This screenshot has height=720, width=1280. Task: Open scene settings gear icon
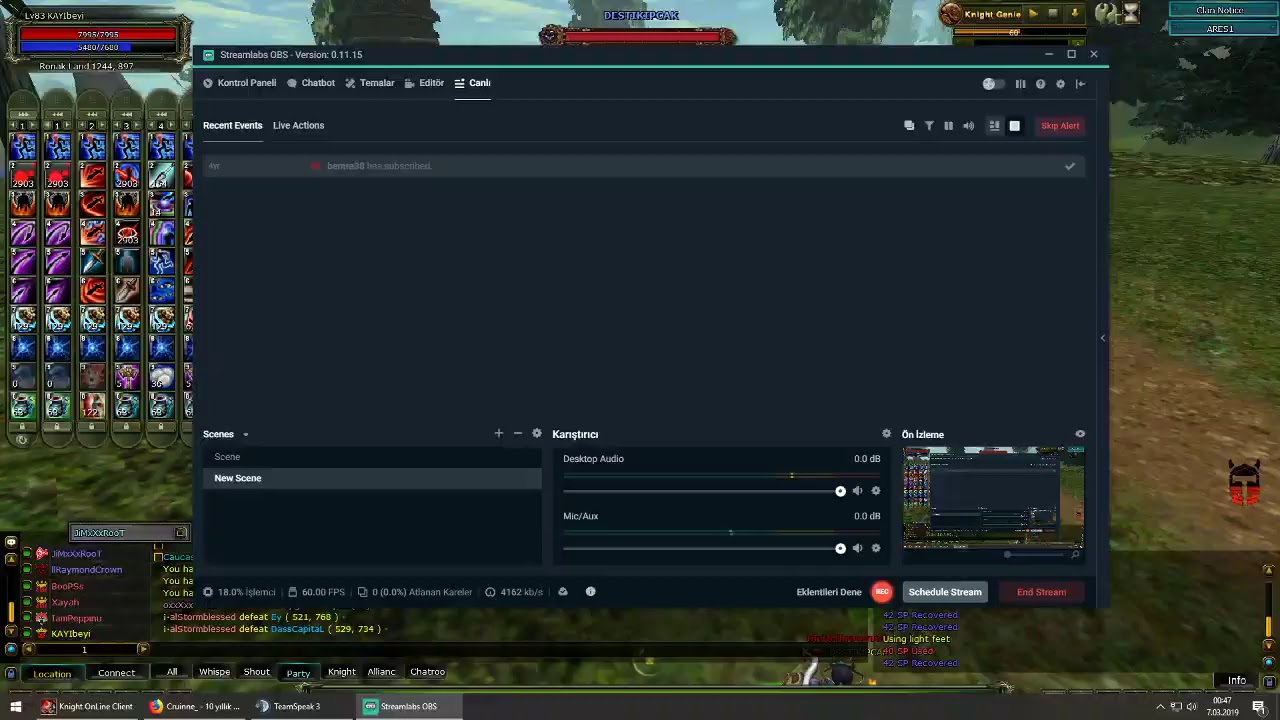tap(537, 433)
